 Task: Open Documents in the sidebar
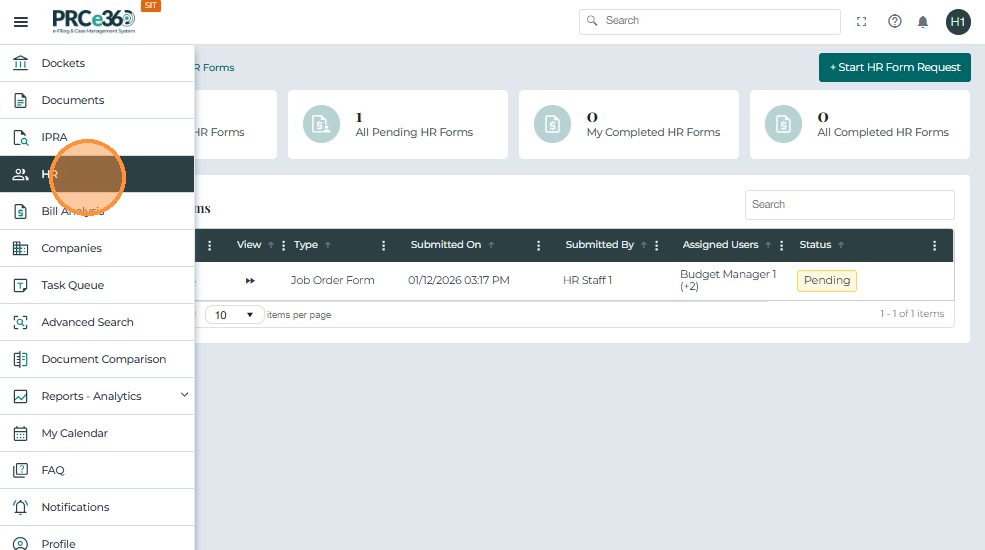97,100
